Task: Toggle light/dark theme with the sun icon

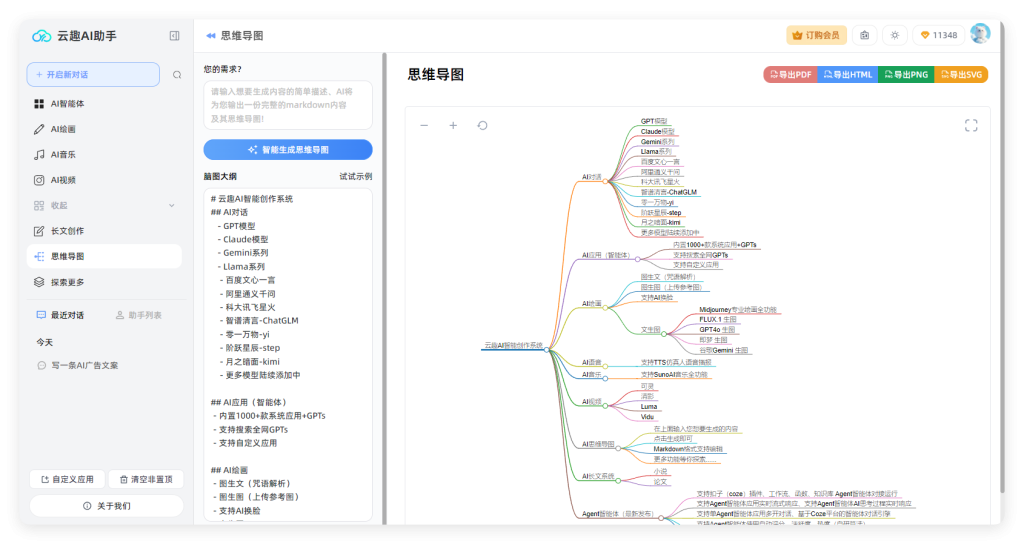Action: [x=894, y=35]
